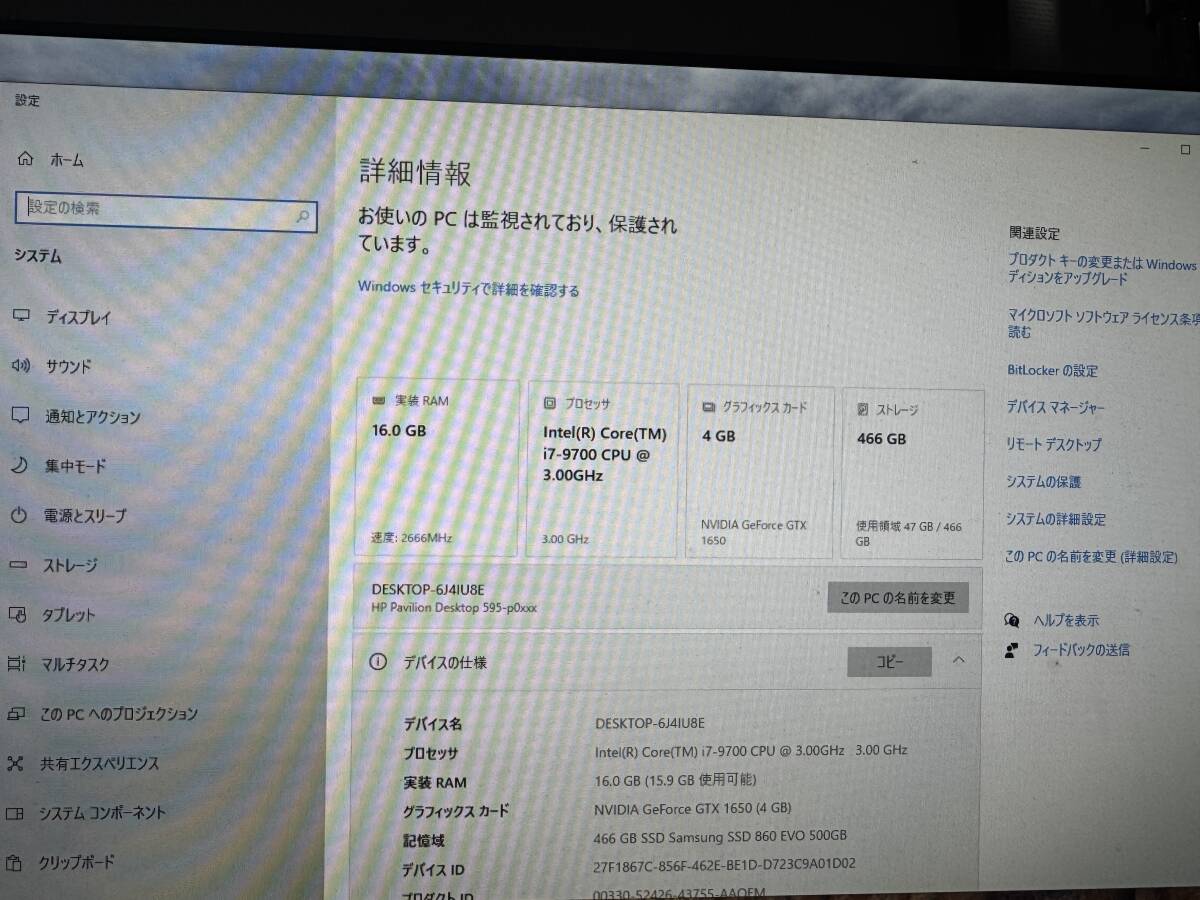The width and height of the screenshot is (1200, 900).
Task: Click the Notifications and actions icon
Action: coord(20,415)
